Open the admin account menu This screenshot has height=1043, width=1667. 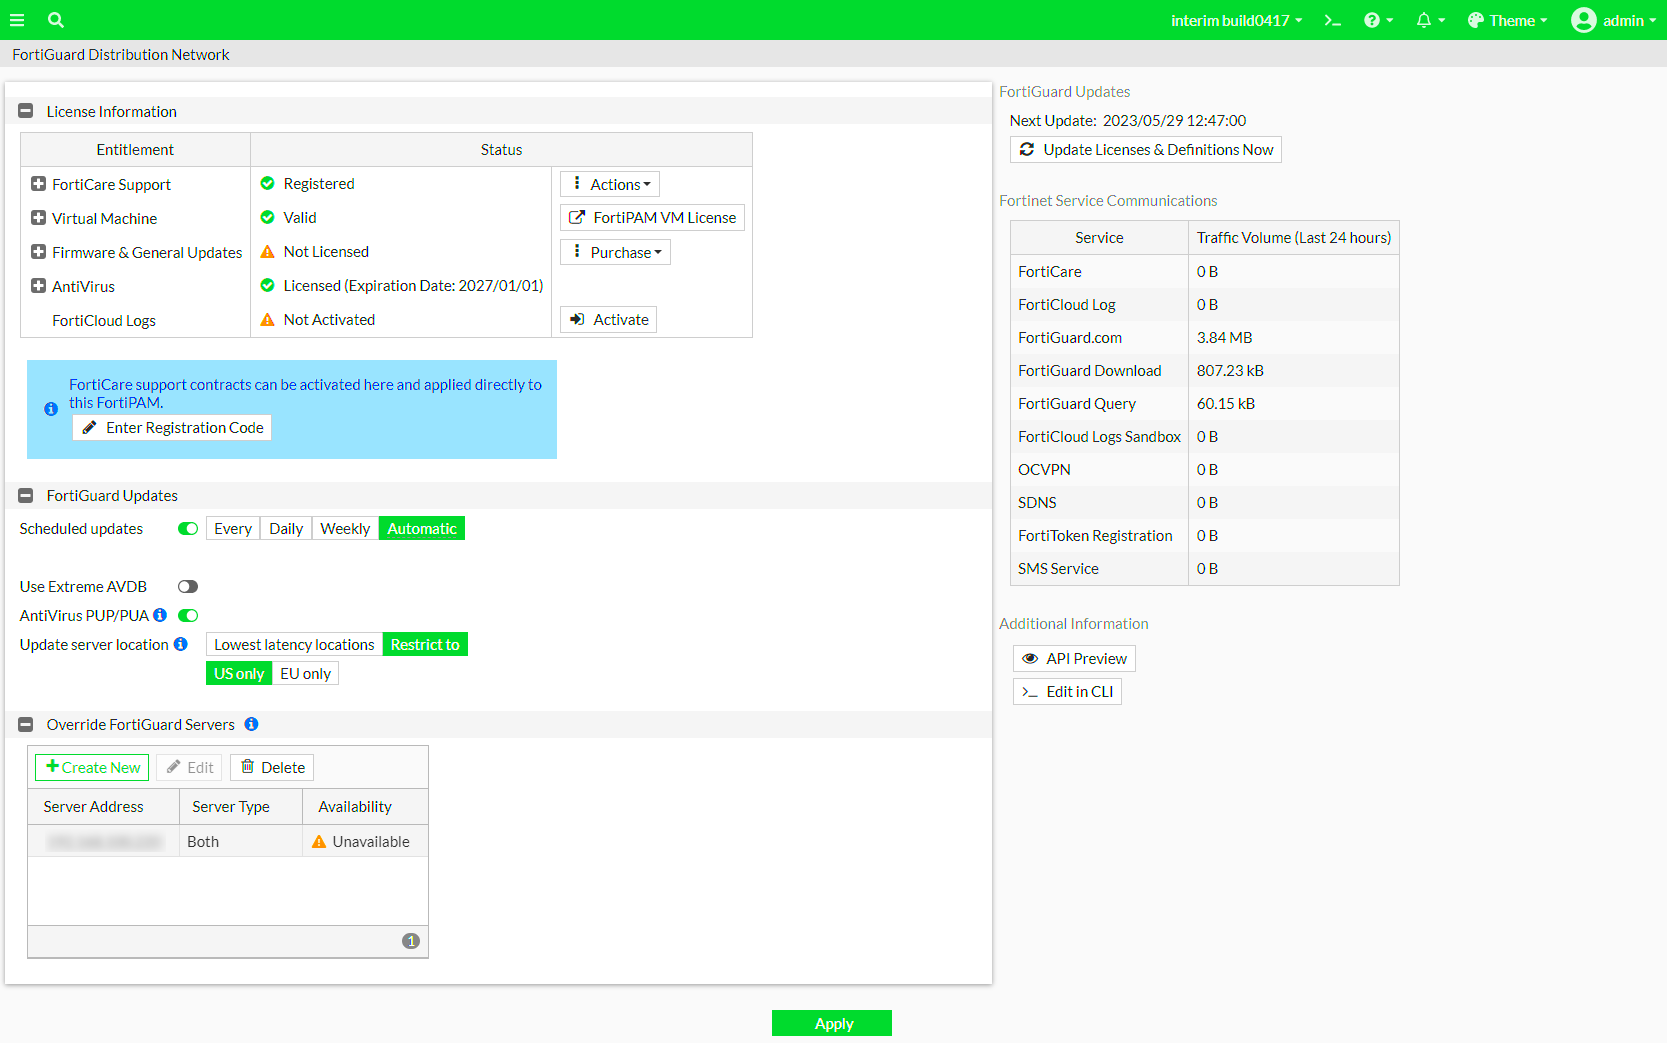pyautogui.click(x=1629, y=20)
